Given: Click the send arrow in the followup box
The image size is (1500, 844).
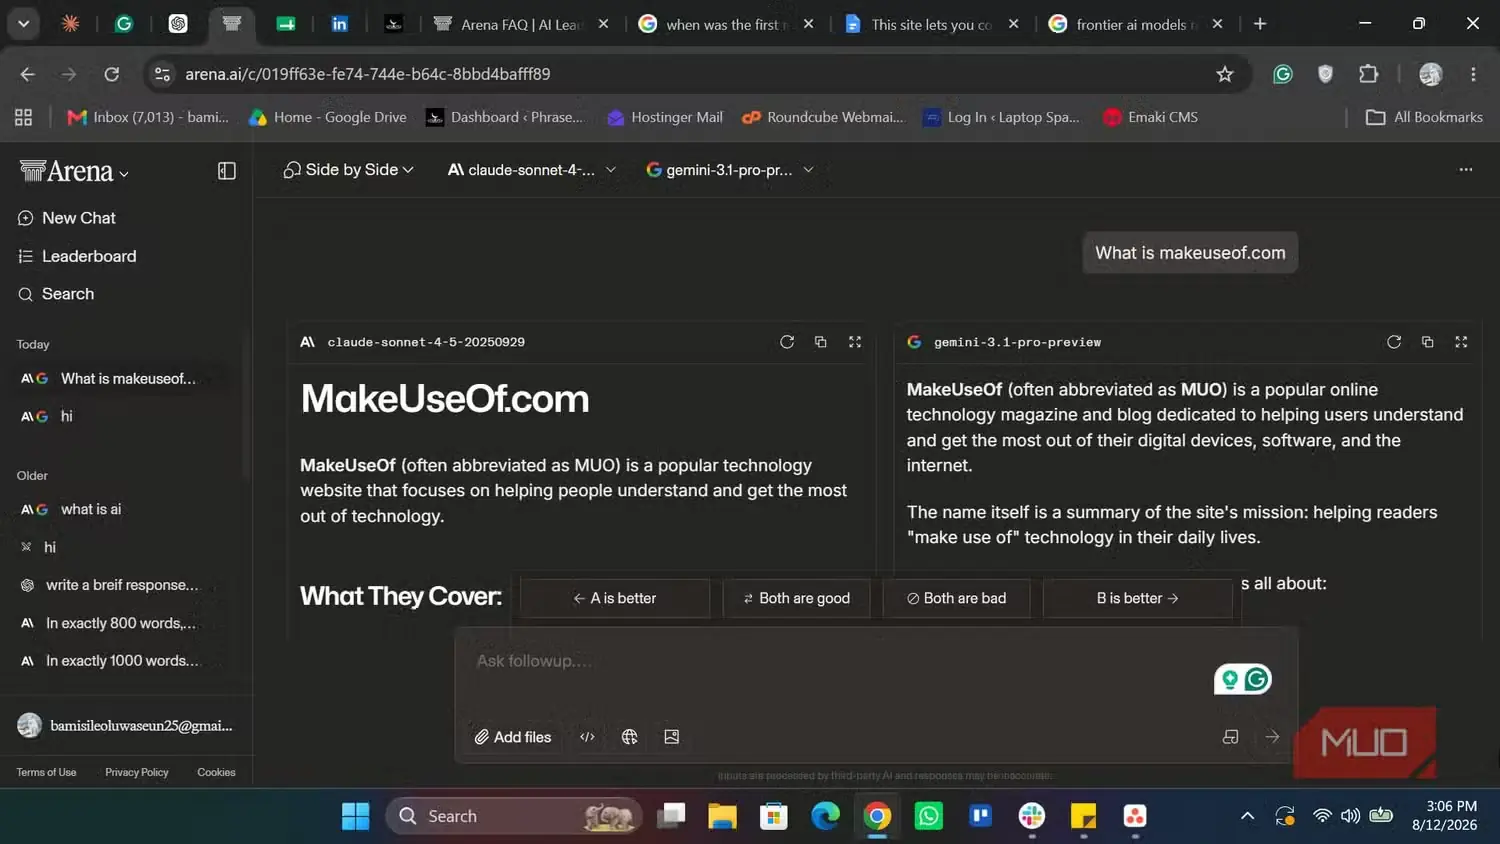Looking at the screenshot, I should coord(1272,737).
